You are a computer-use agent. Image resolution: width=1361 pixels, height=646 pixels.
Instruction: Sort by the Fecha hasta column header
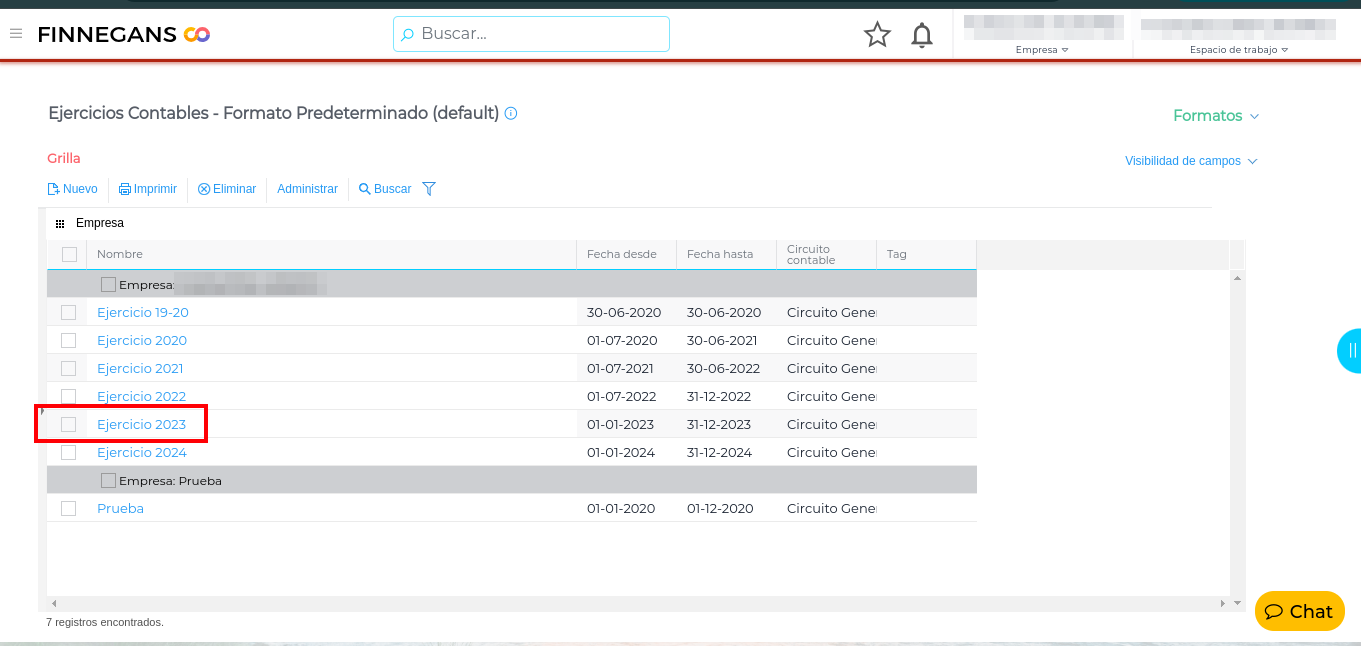click(x=726, y=254)
